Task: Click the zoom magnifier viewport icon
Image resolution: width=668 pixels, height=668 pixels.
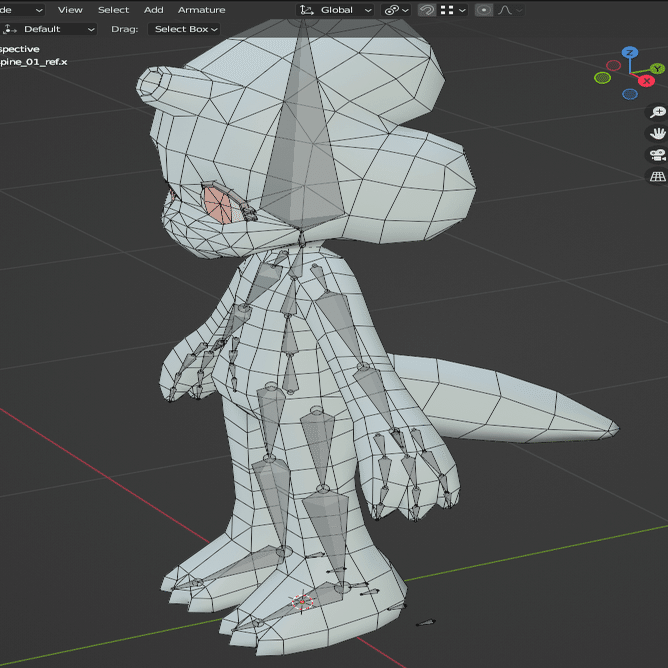Action: point(657,112)
